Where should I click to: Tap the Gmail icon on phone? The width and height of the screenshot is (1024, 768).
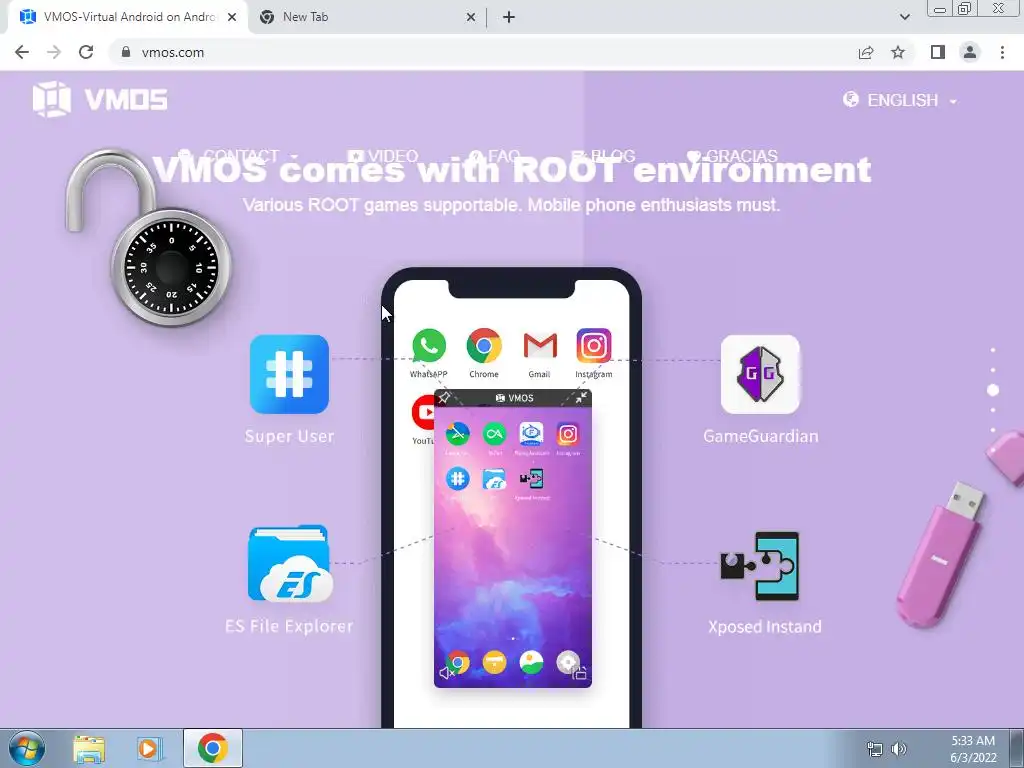pyautogui.click(x=540, y=345)
